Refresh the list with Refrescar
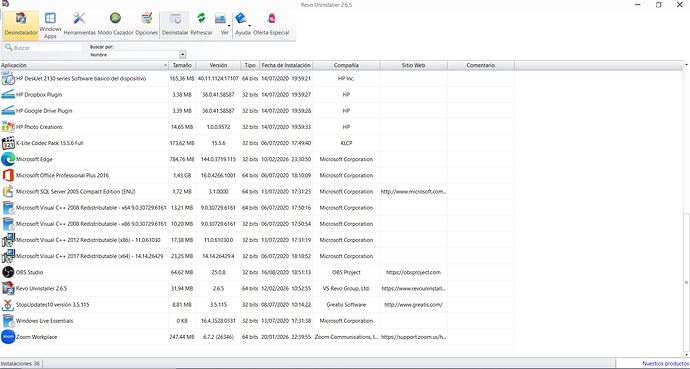Viewport: 690px width, 369px height. (x=201, y=25)
